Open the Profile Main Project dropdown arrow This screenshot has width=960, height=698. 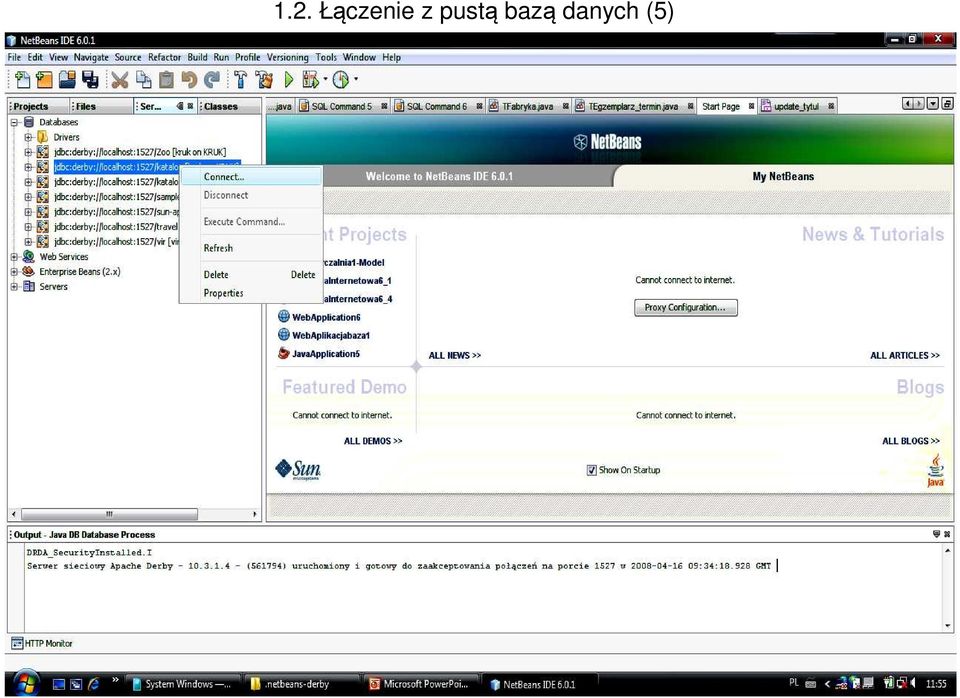click(356, 79)
